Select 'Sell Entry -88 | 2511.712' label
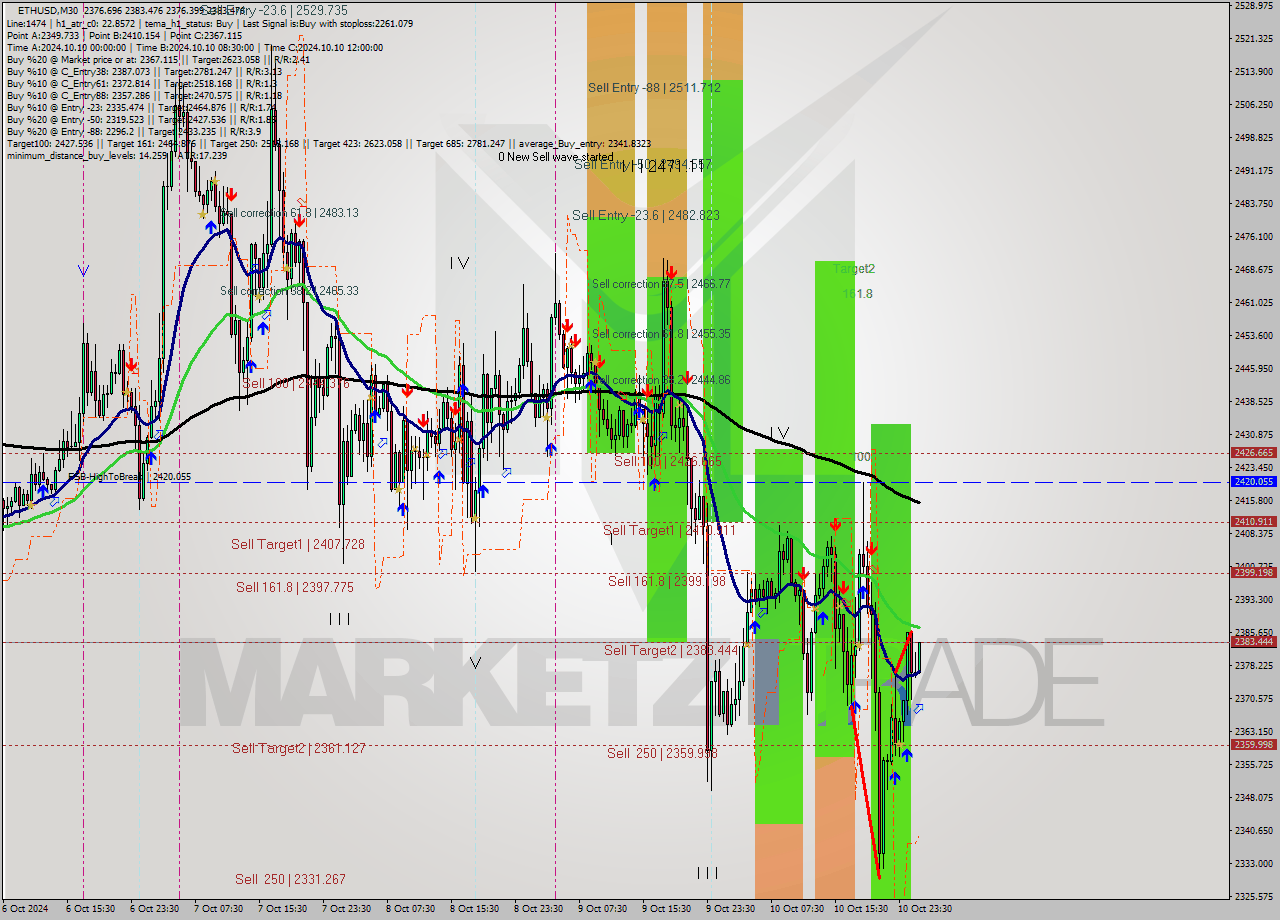The width and height of the screenshot is (1280, 920). (x=654, y=87)
